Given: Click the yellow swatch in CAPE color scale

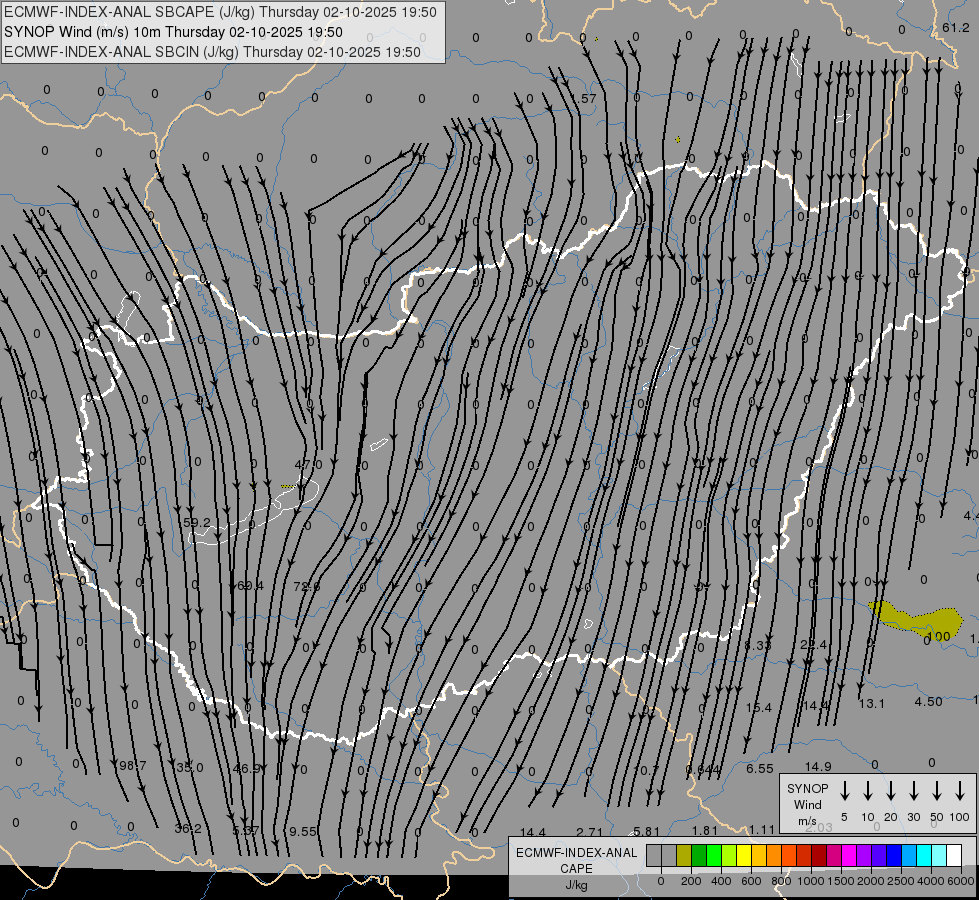Looking at the screenshot, I should click(745, 855).
